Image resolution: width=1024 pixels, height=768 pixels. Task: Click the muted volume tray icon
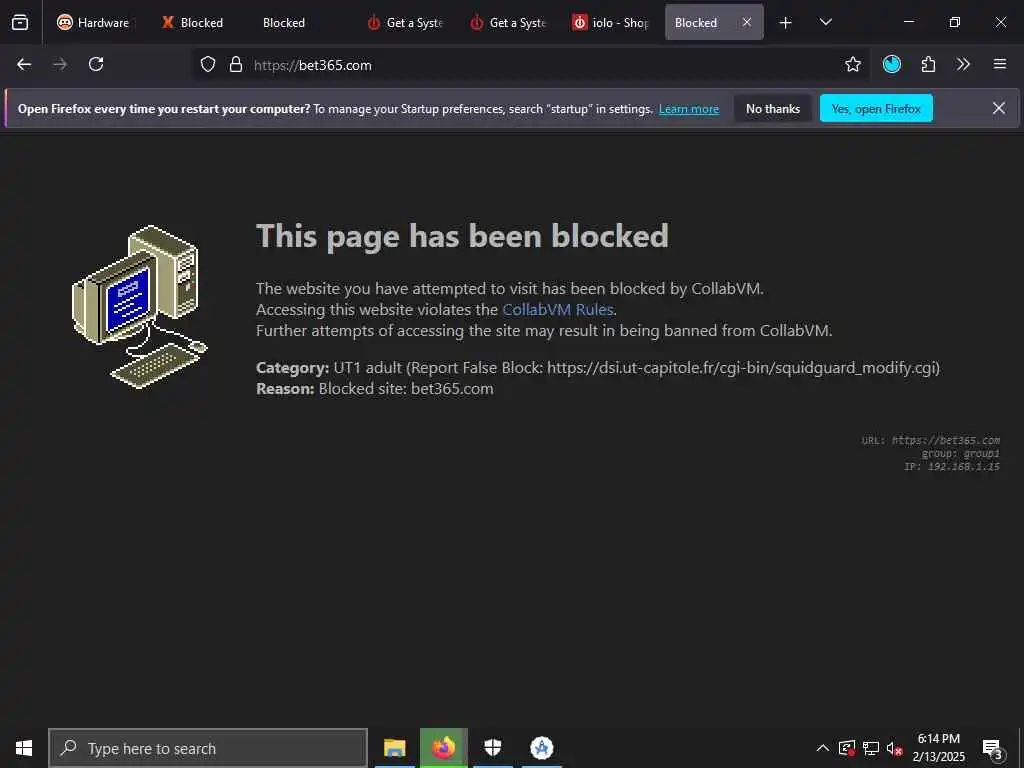894,748
